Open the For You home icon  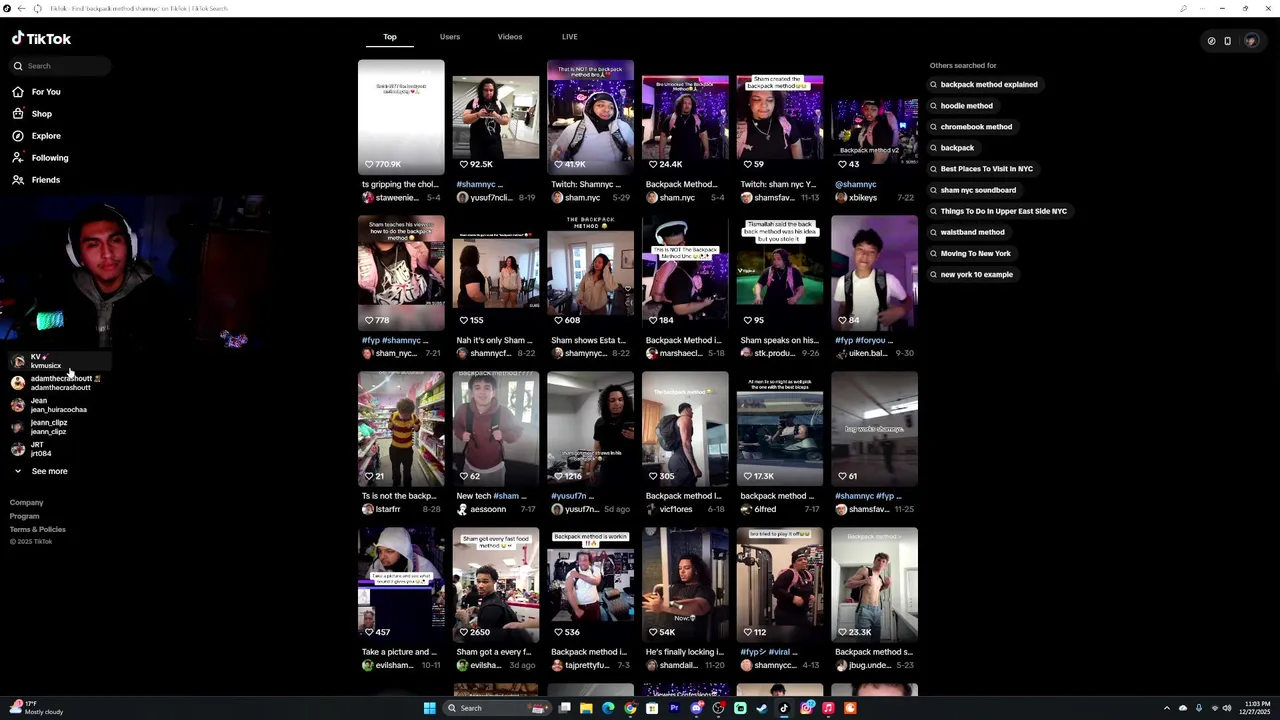coord(18,92)
